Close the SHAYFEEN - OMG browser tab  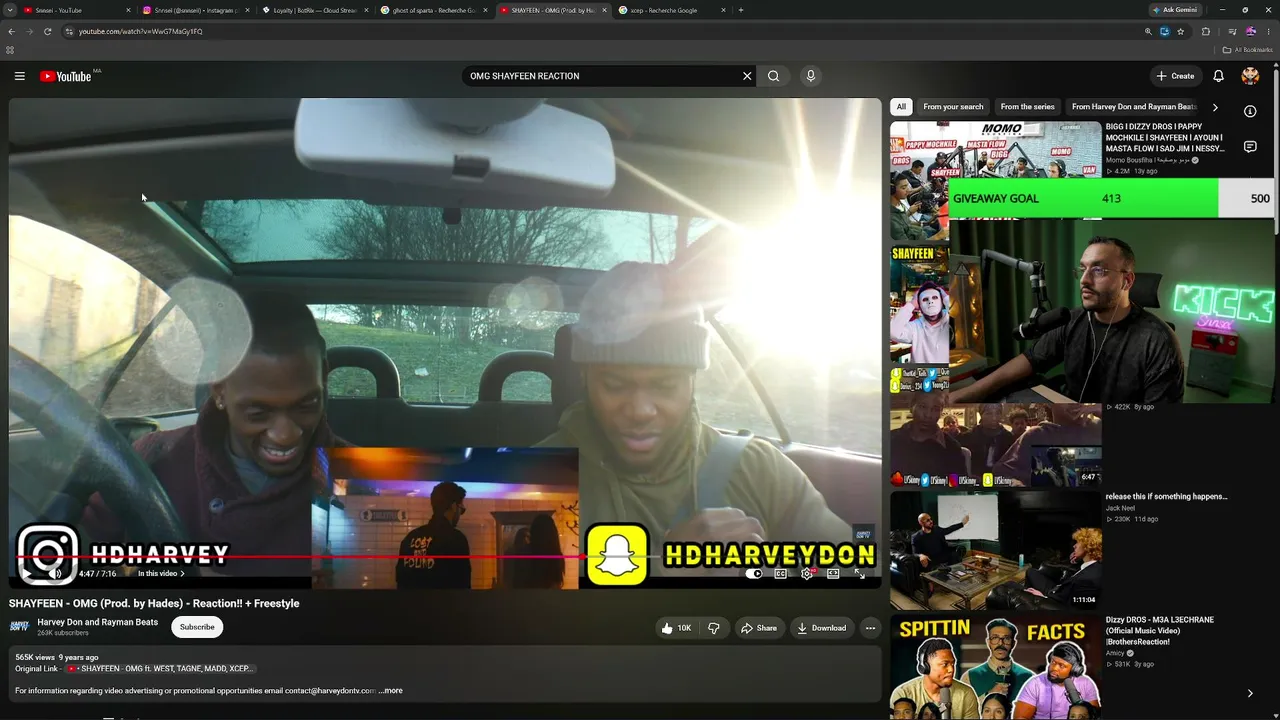pyautogui.click(x=605, y=10)
